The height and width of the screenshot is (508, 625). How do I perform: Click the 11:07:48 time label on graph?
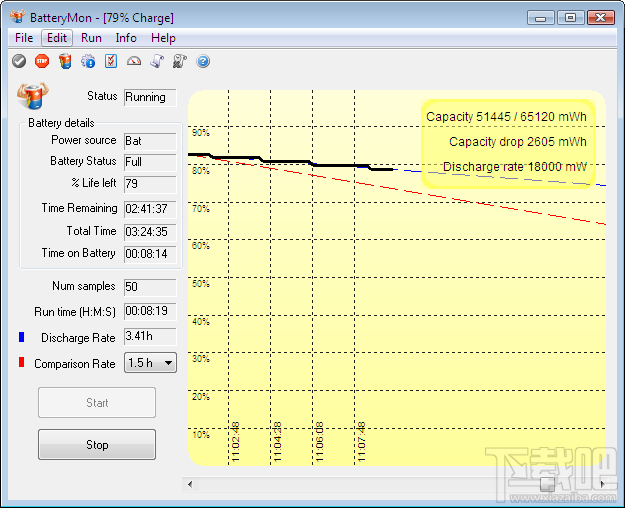(362, 442)
